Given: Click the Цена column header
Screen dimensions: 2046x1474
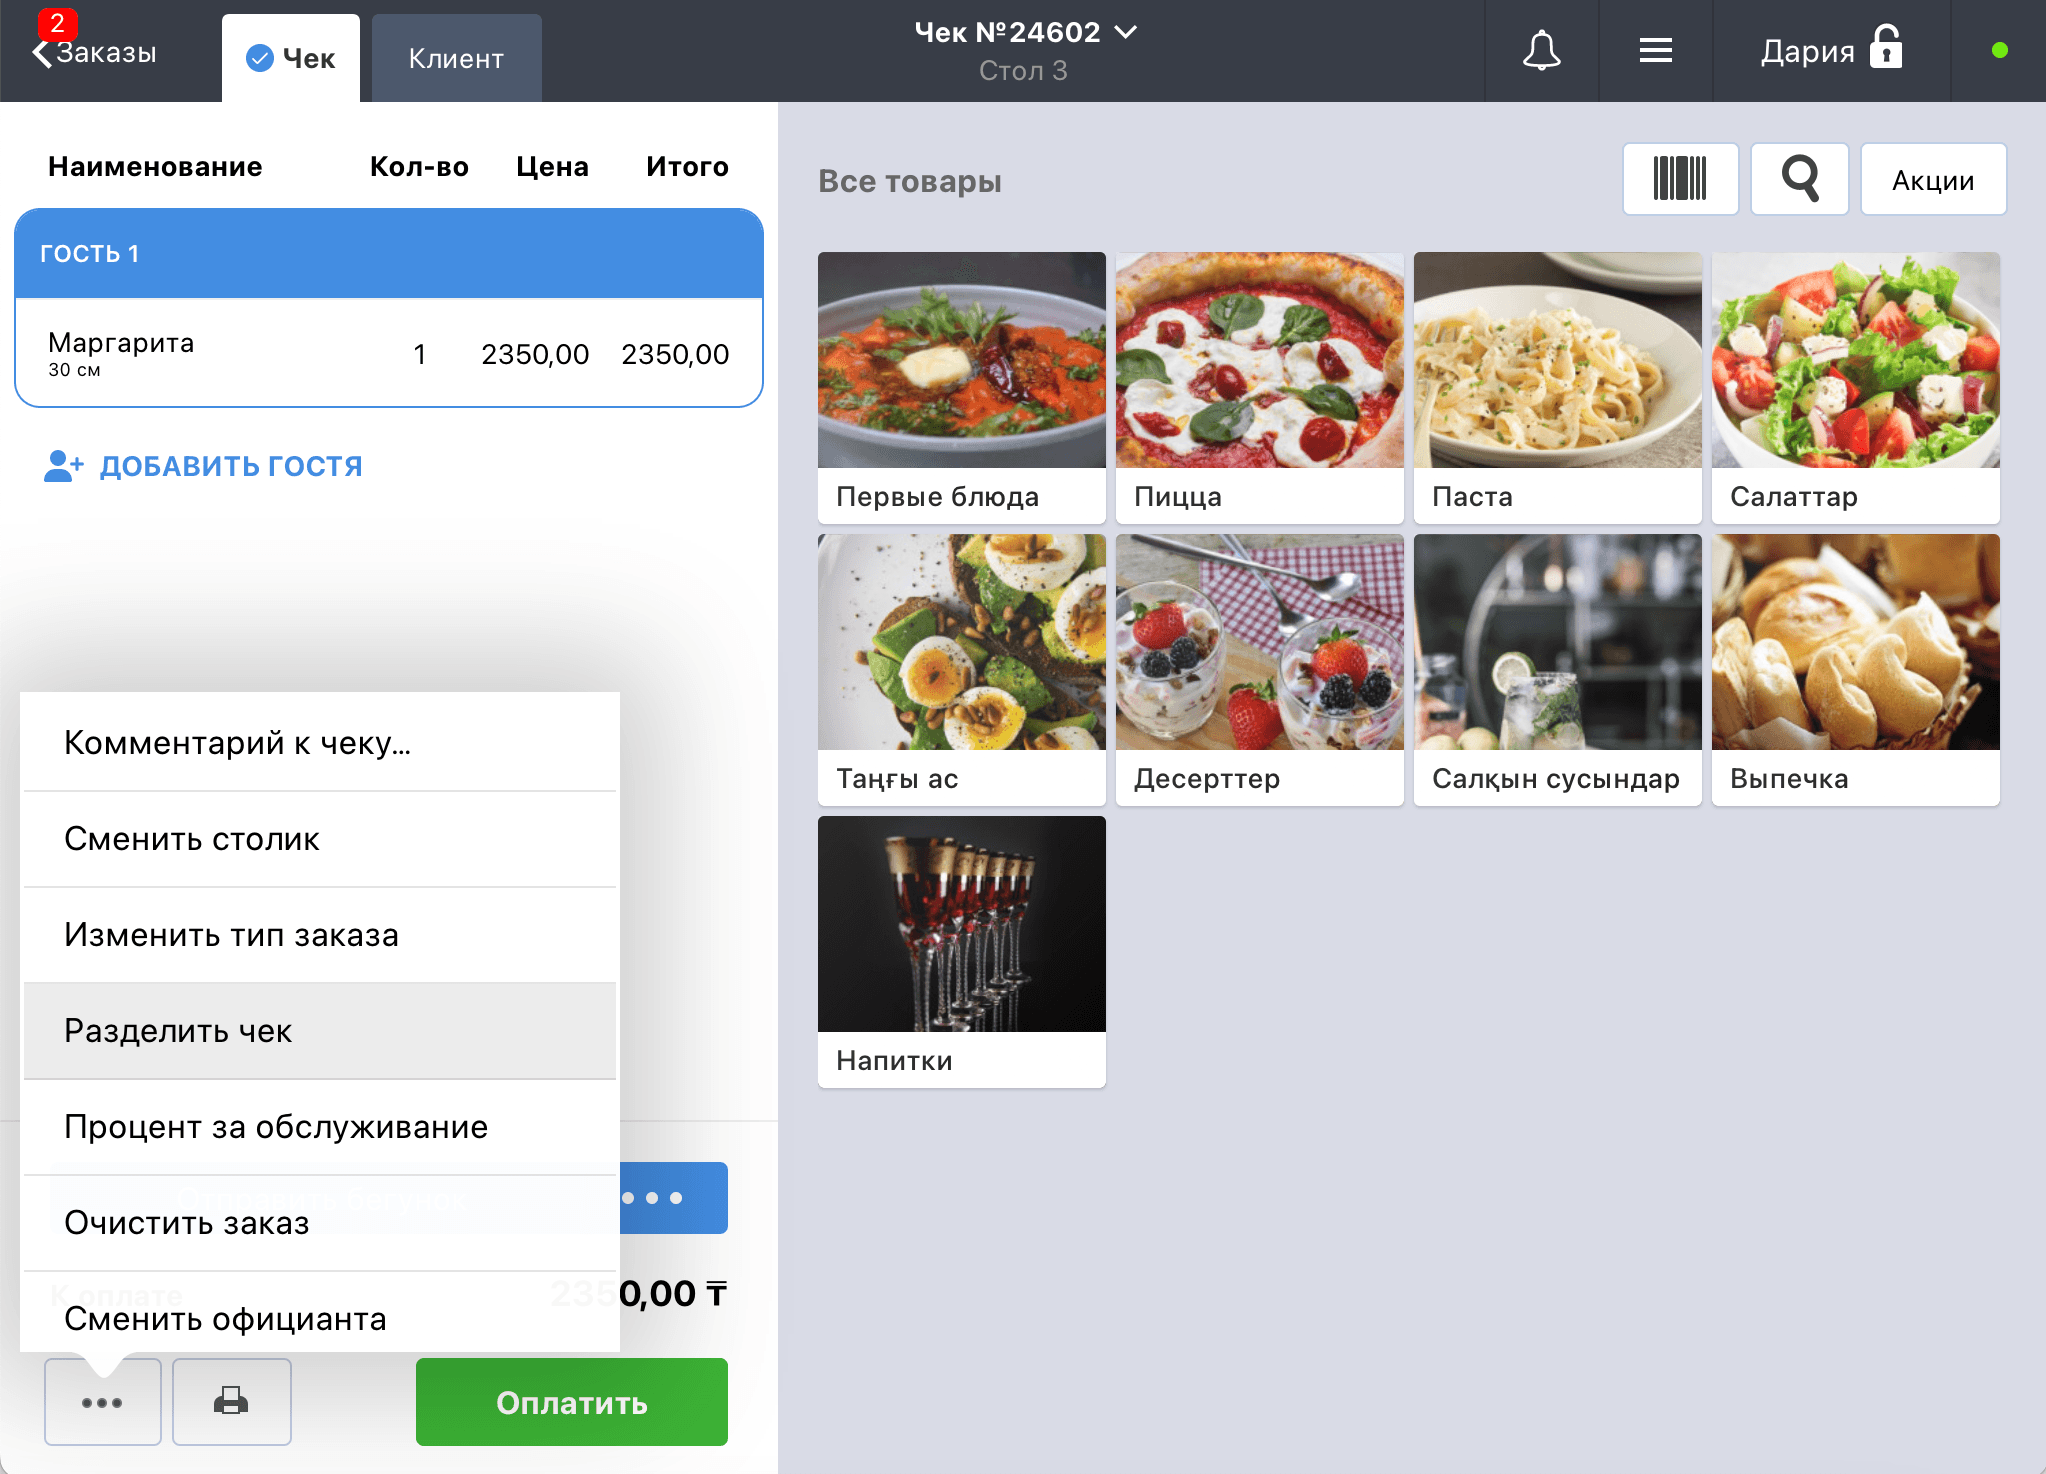Looking at the screenshot, I should coord(552,166).
